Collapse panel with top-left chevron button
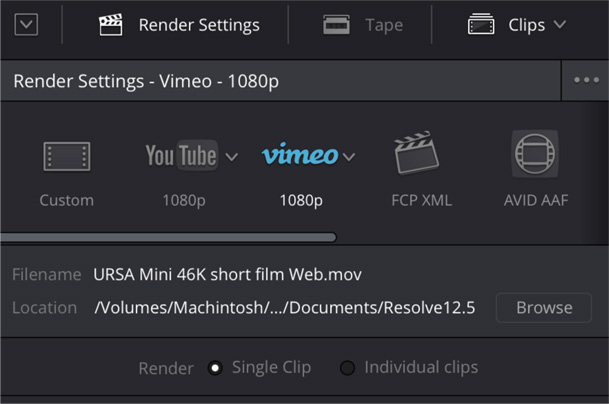 point(26,25)
